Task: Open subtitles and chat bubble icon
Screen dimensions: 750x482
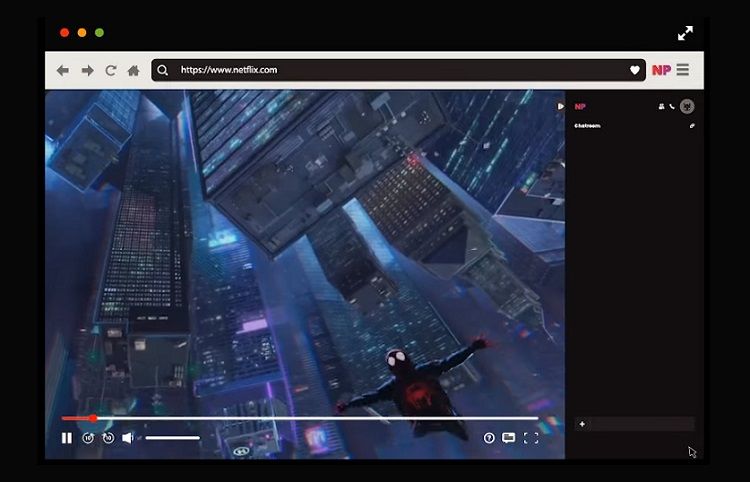Action: point(508,438)
